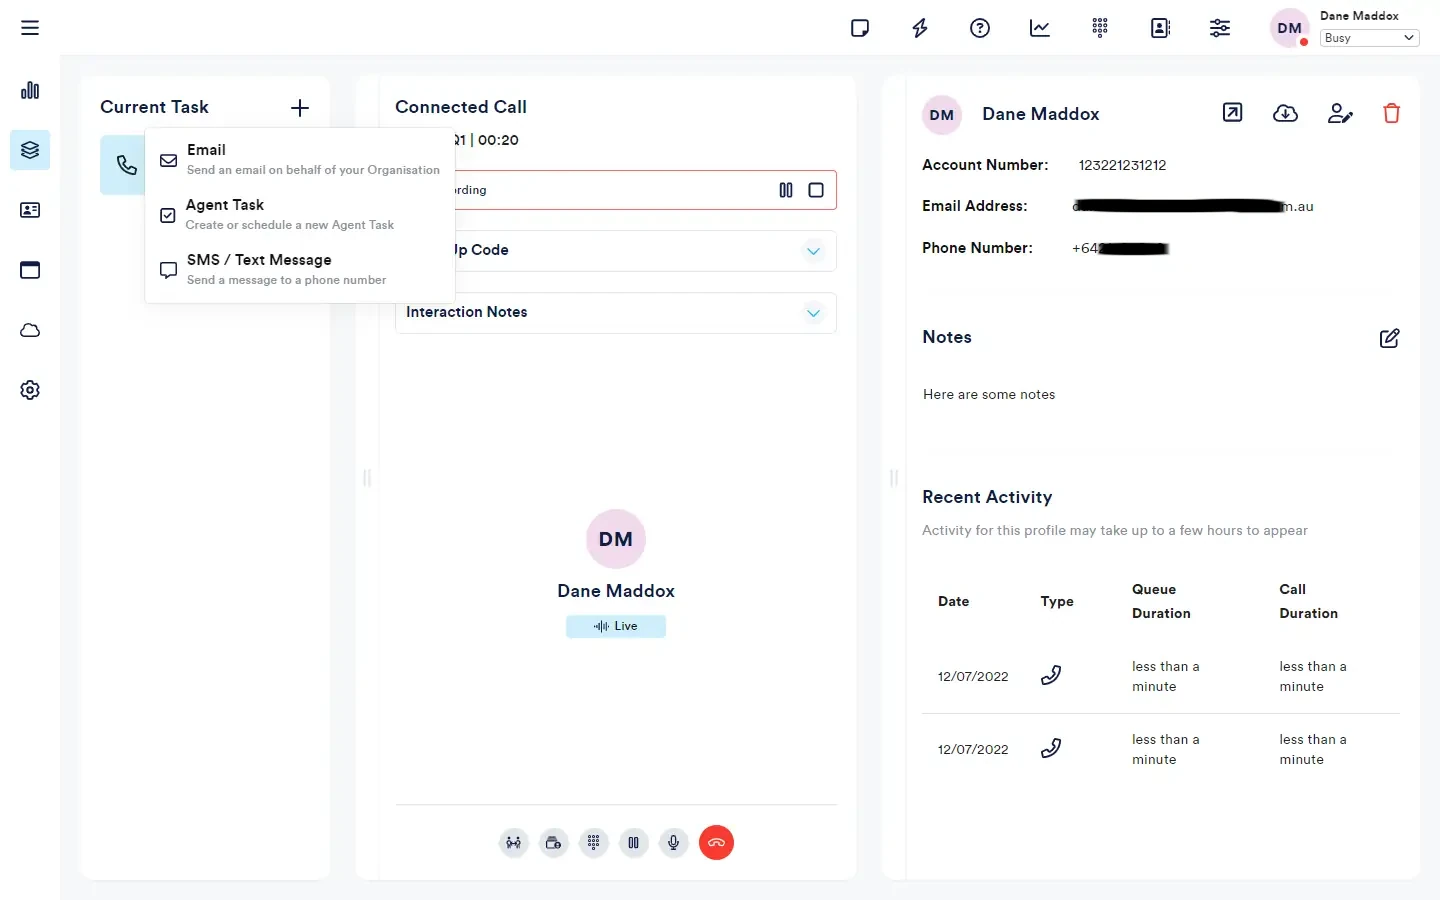Open contact profile in a new window

click(x=1233, y=113)
